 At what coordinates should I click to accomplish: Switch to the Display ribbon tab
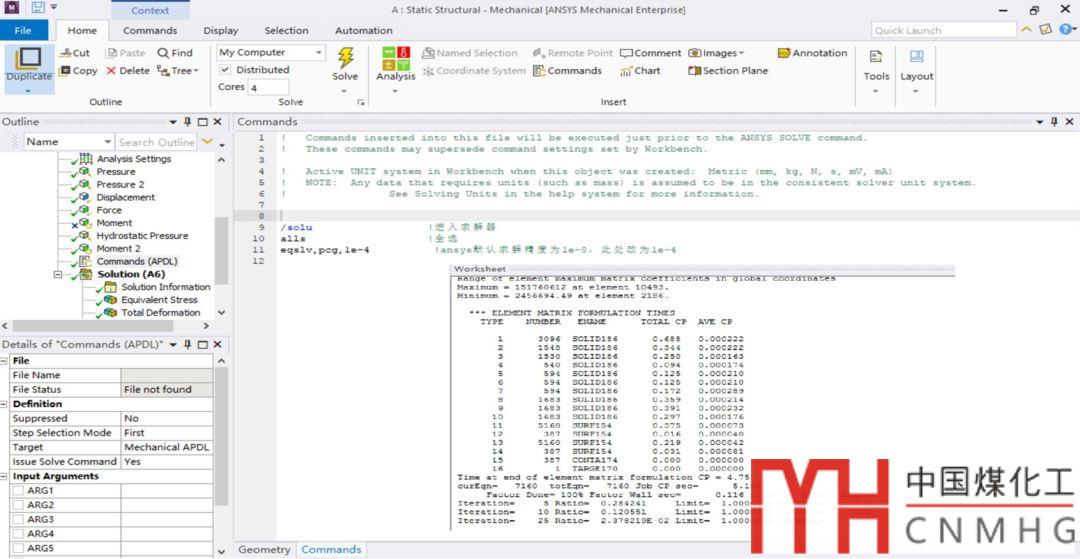pyautogui.click(x=221, y=30)
